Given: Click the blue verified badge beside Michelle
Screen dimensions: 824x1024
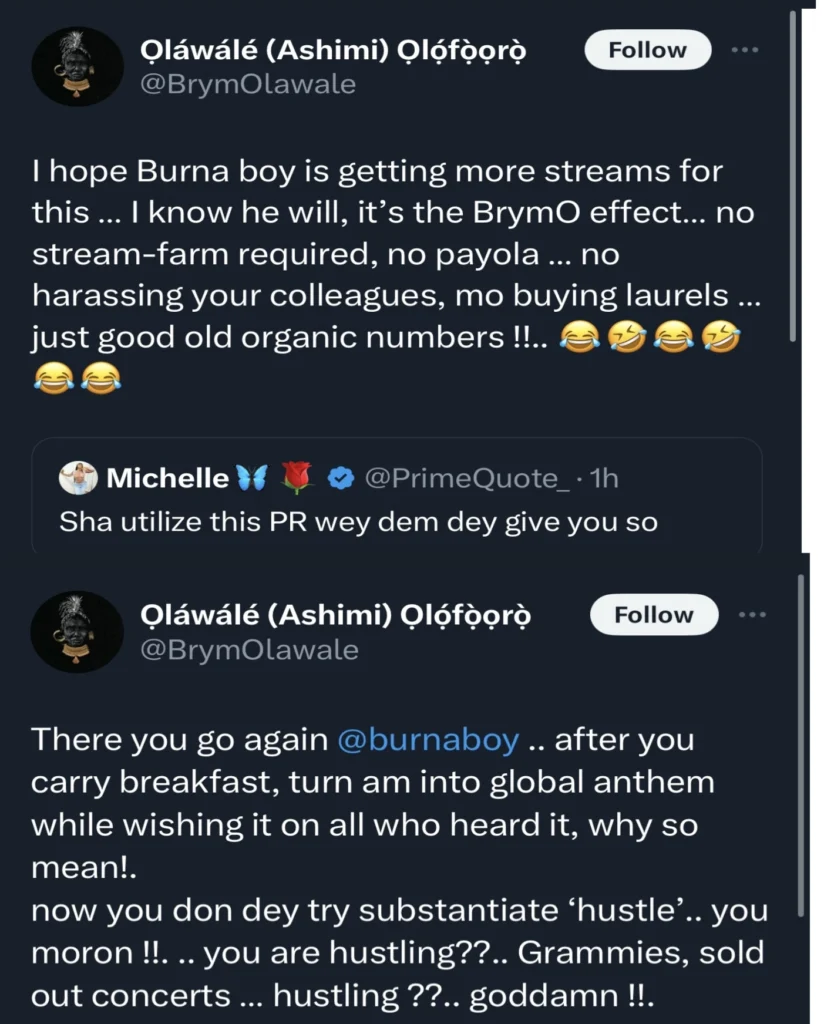Looking at the screenshot, I should 342,479.
